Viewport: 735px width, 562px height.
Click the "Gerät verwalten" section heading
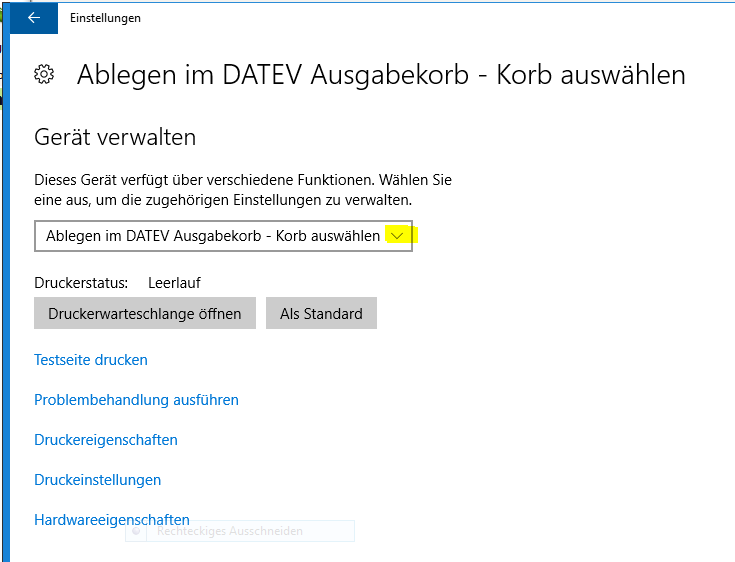[115, 137]
